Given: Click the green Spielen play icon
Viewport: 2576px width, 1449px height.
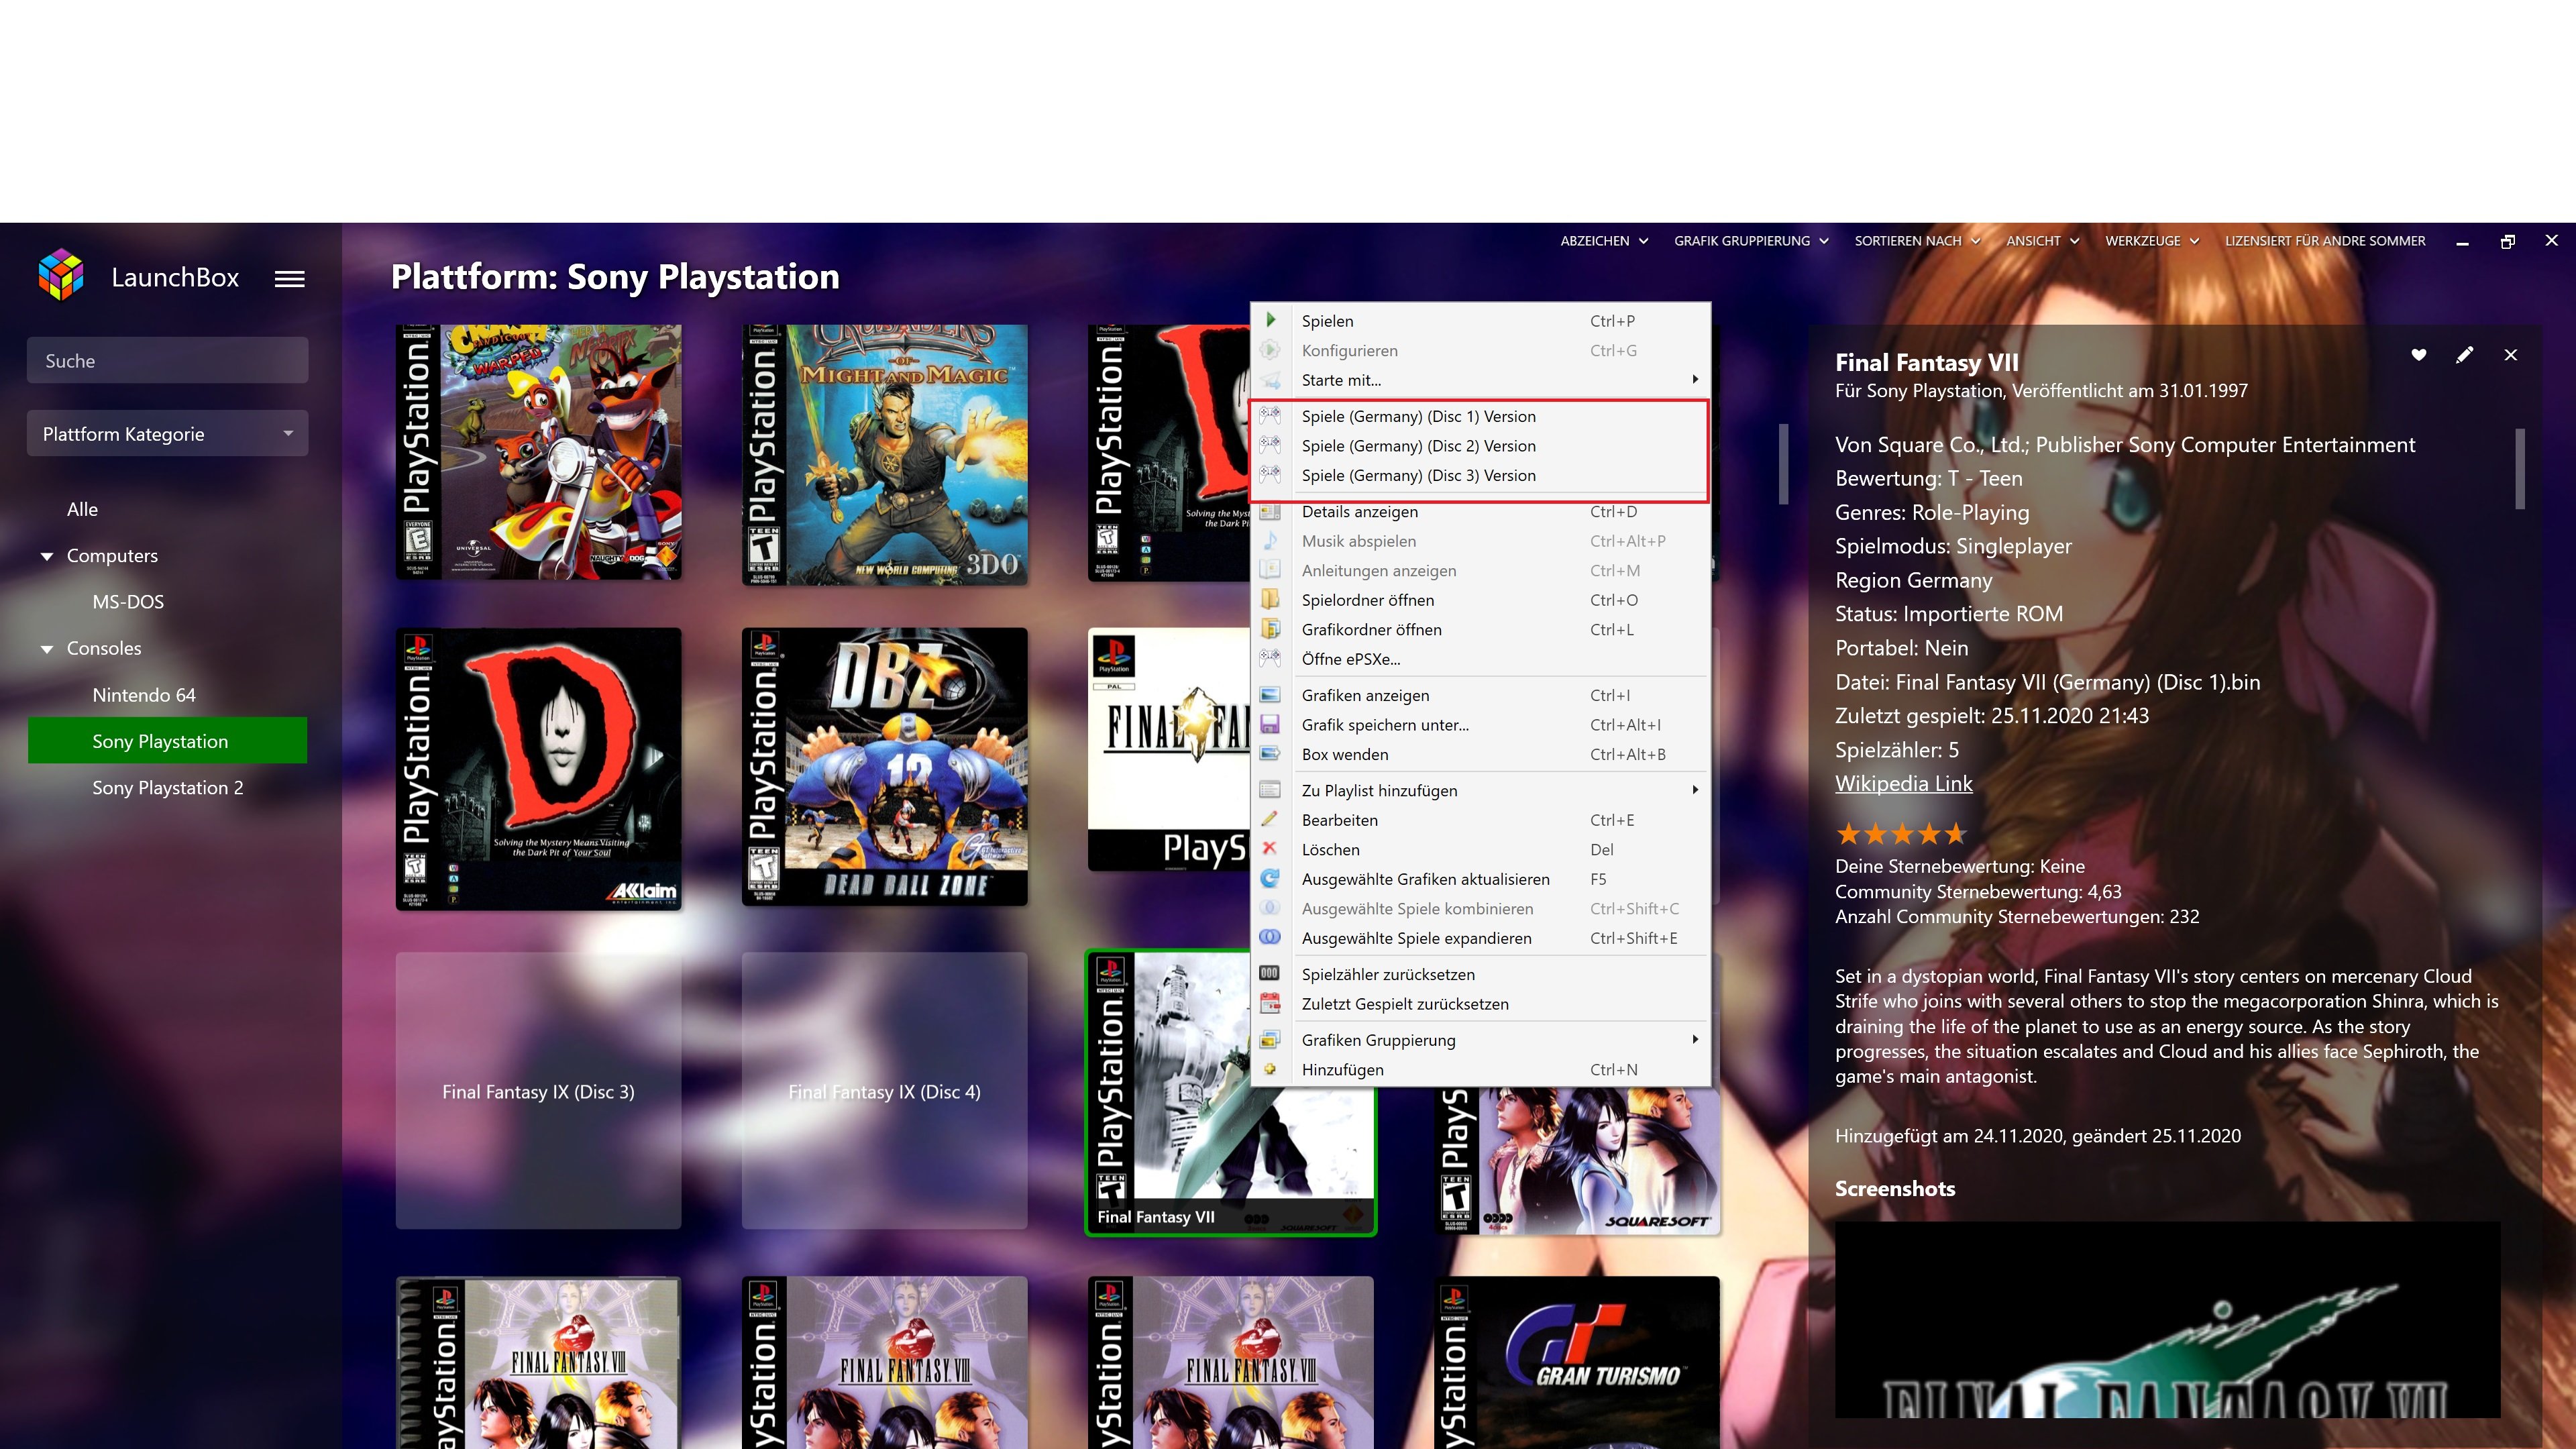Looking at the screenshot, I should [x=1270, y=320].
